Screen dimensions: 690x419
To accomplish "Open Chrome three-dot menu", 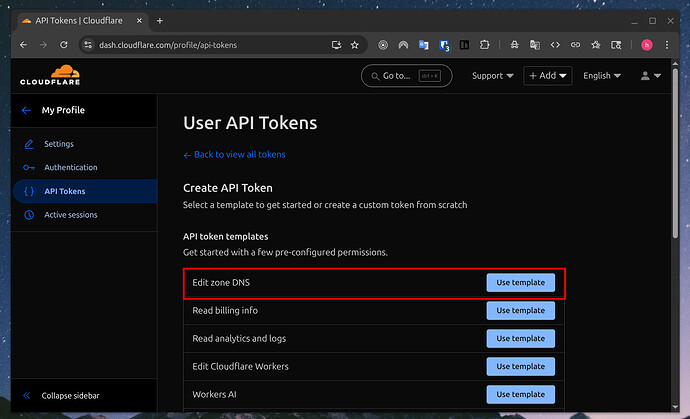I will 667,45.
